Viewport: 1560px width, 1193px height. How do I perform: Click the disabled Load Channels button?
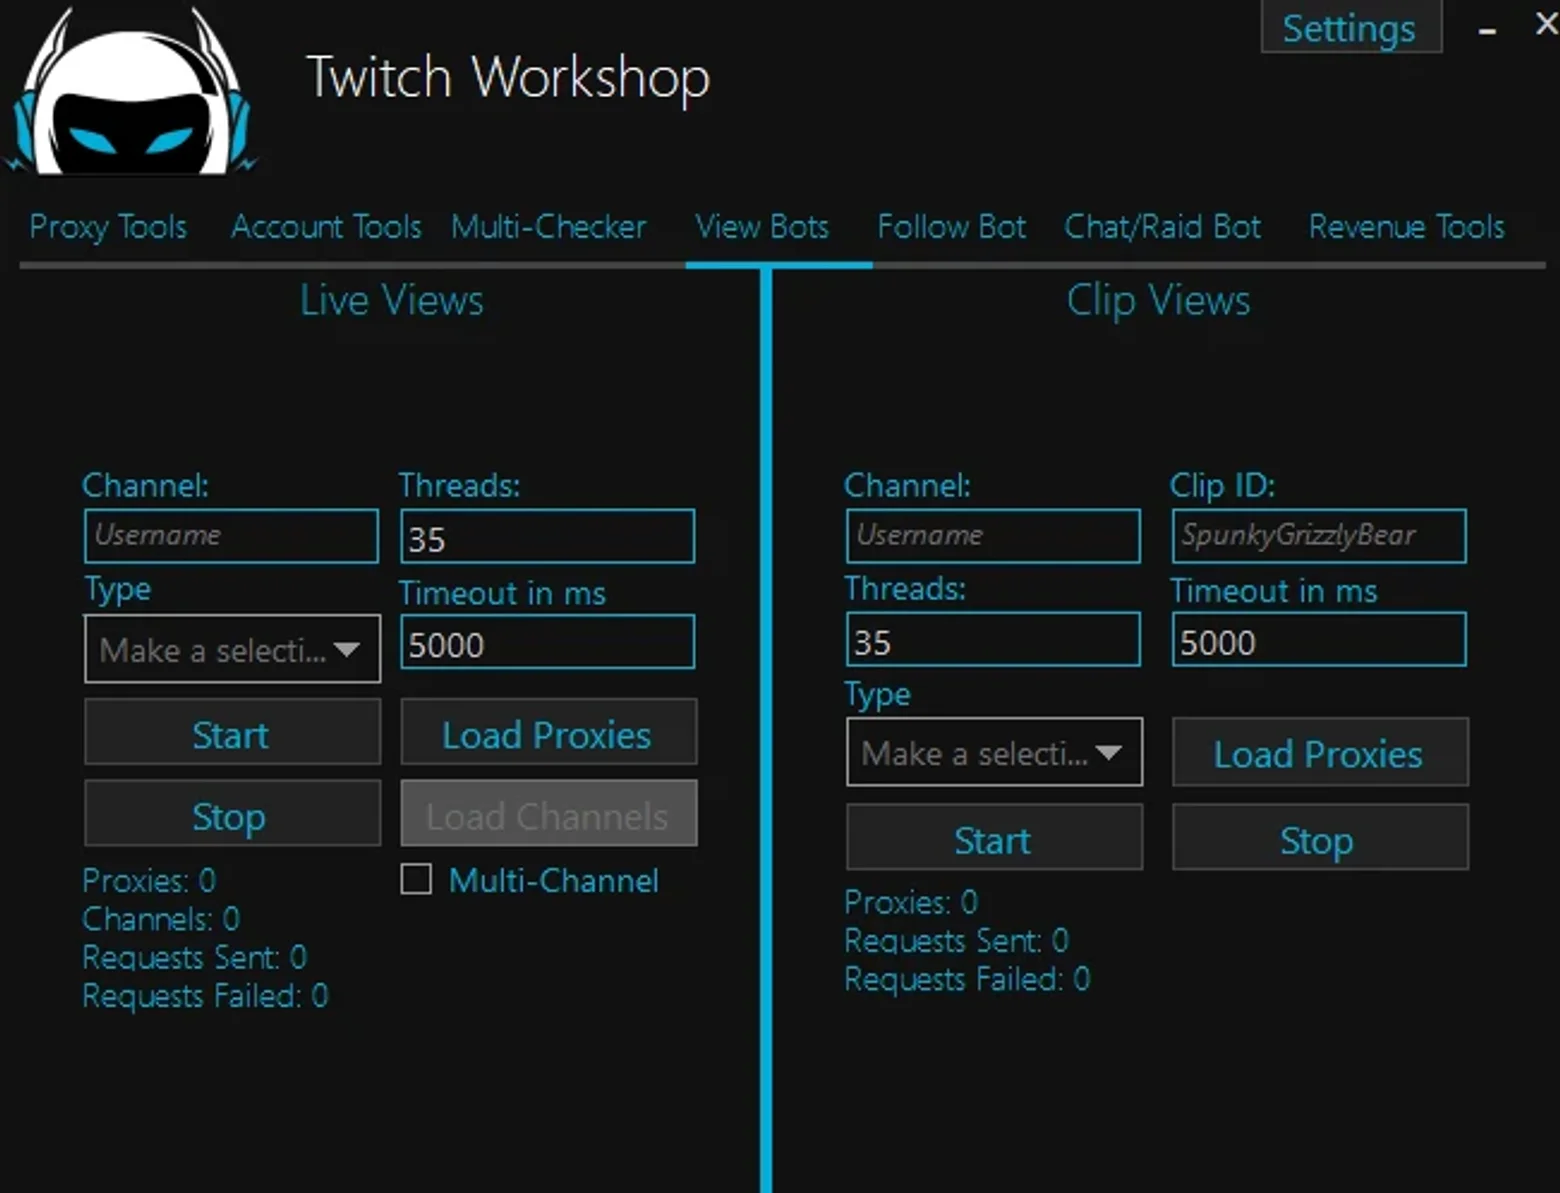pos(548,815)
